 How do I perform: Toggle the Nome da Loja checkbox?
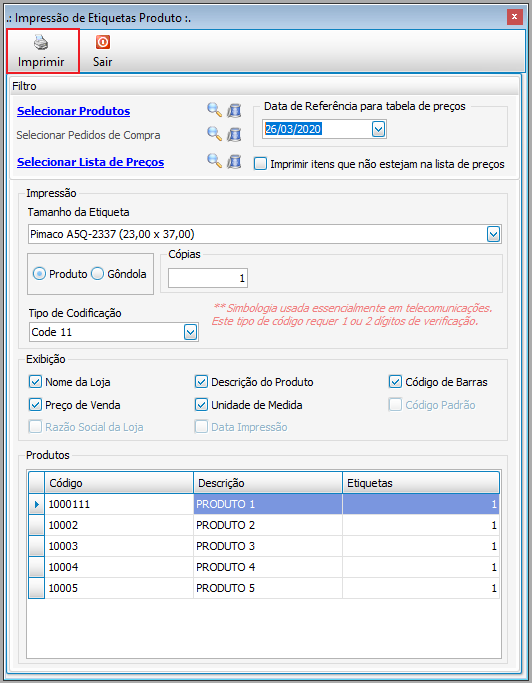tap(35, 382)
